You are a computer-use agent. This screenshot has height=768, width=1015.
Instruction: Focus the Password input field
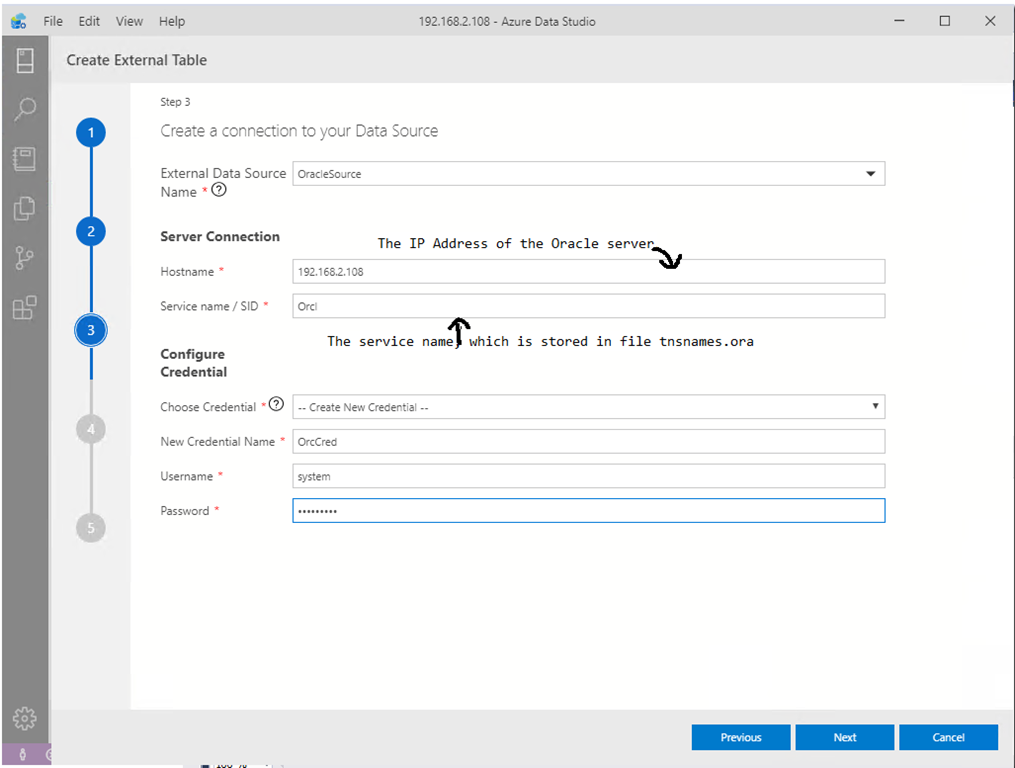(588, 511)
